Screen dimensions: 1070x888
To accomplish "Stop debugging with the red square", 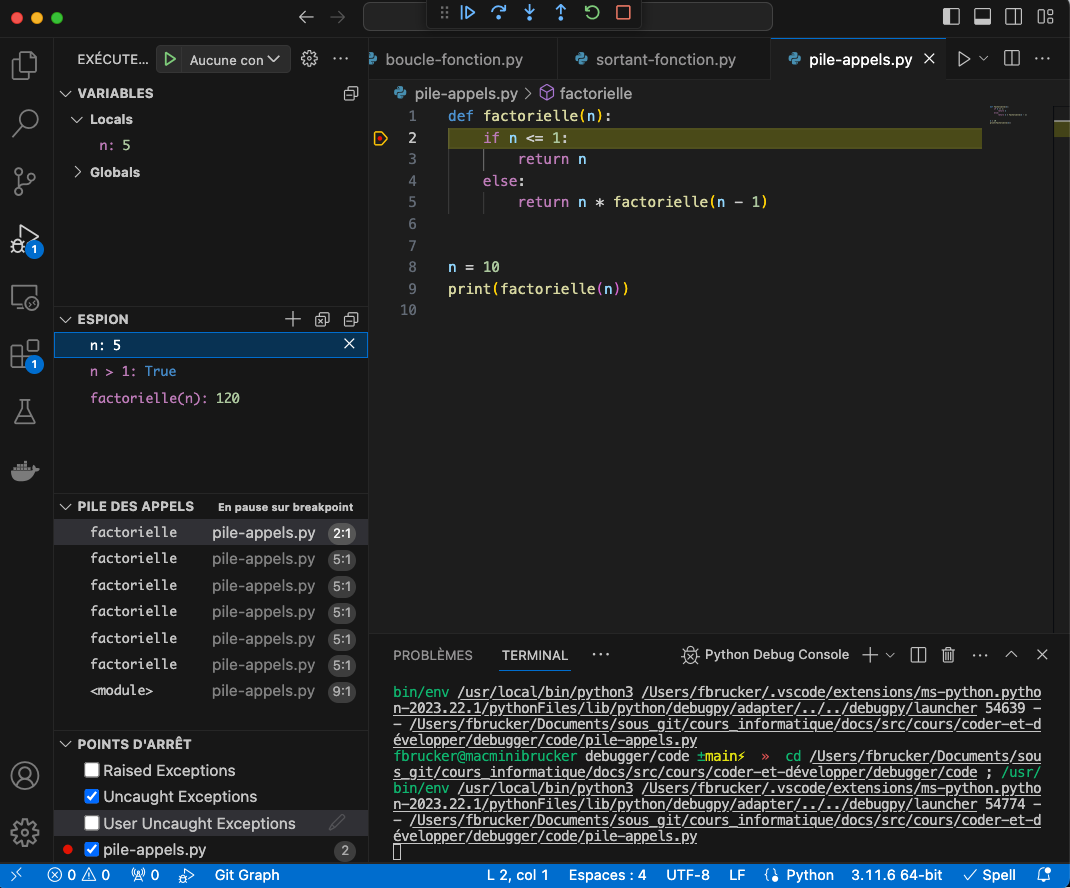I will point(623,13).
